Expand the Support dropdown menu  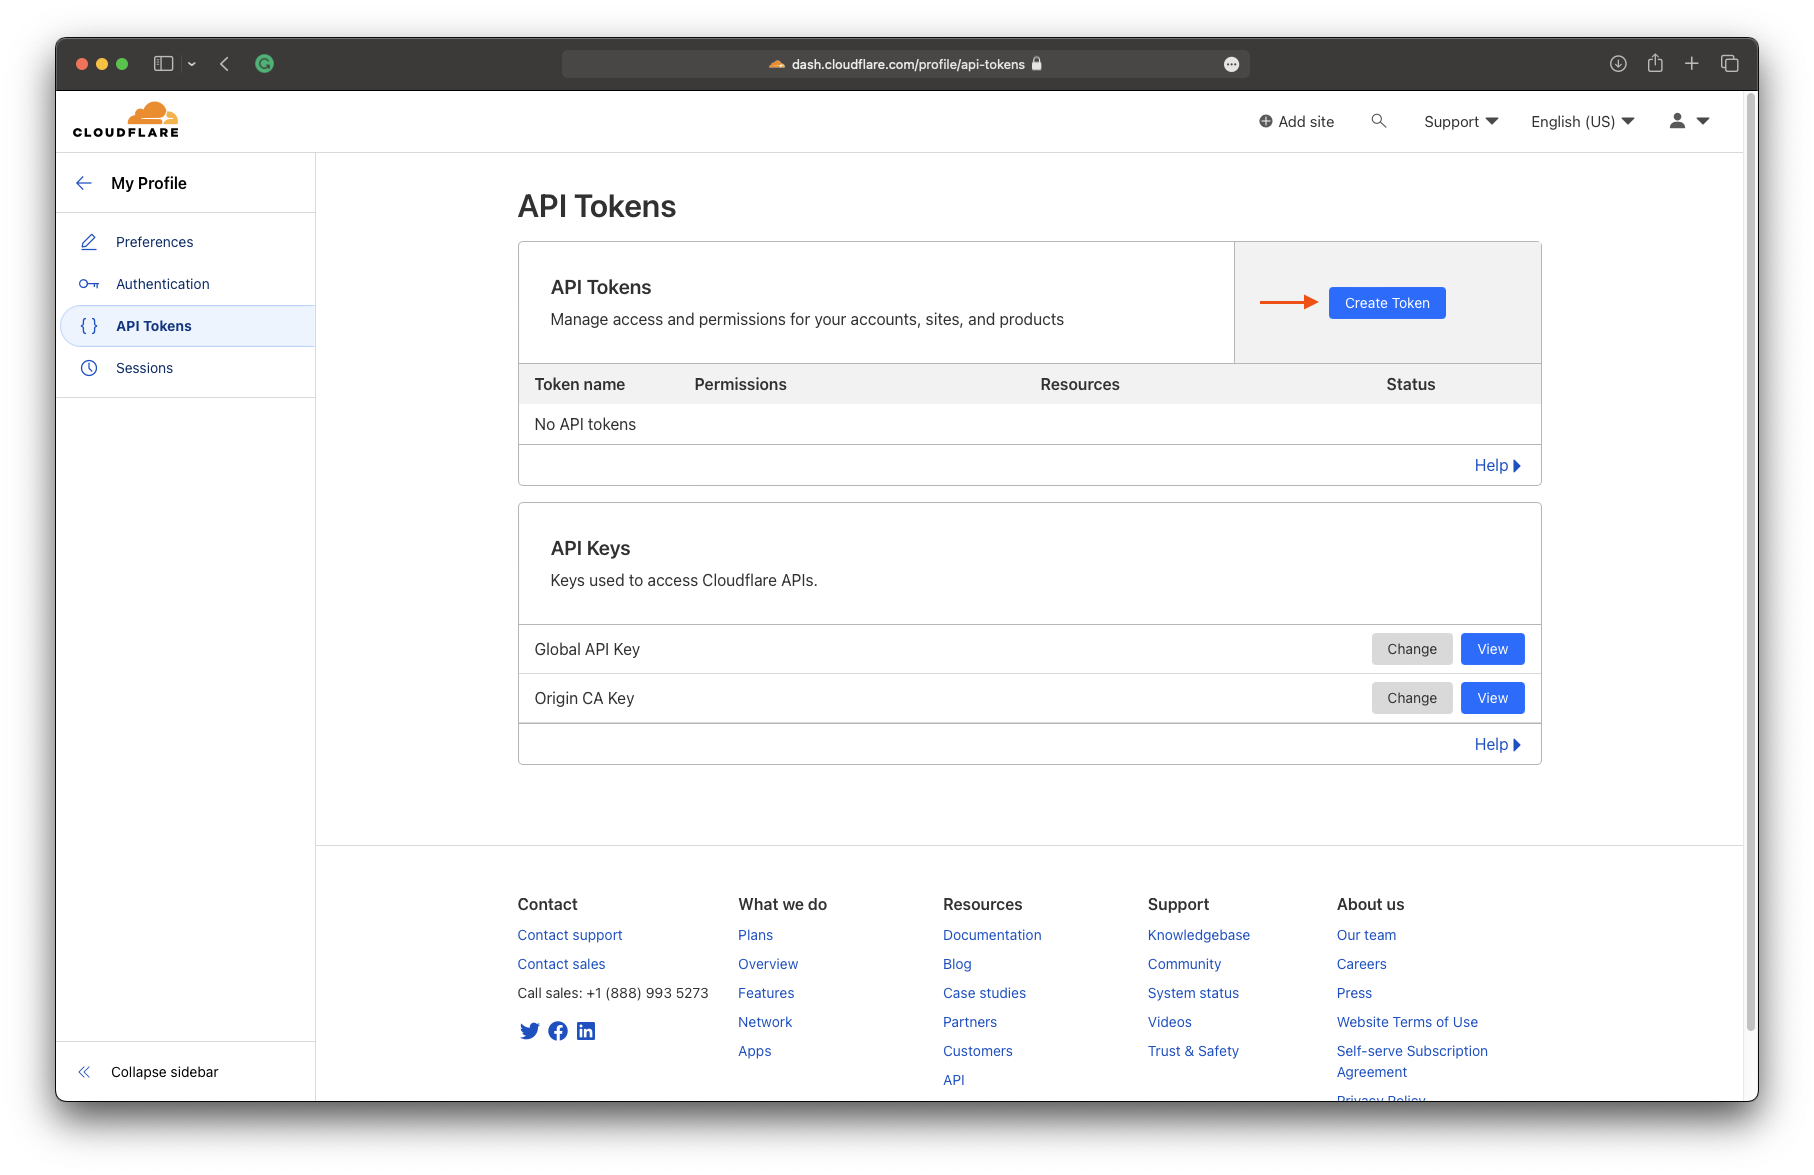tap(1460, 121)
